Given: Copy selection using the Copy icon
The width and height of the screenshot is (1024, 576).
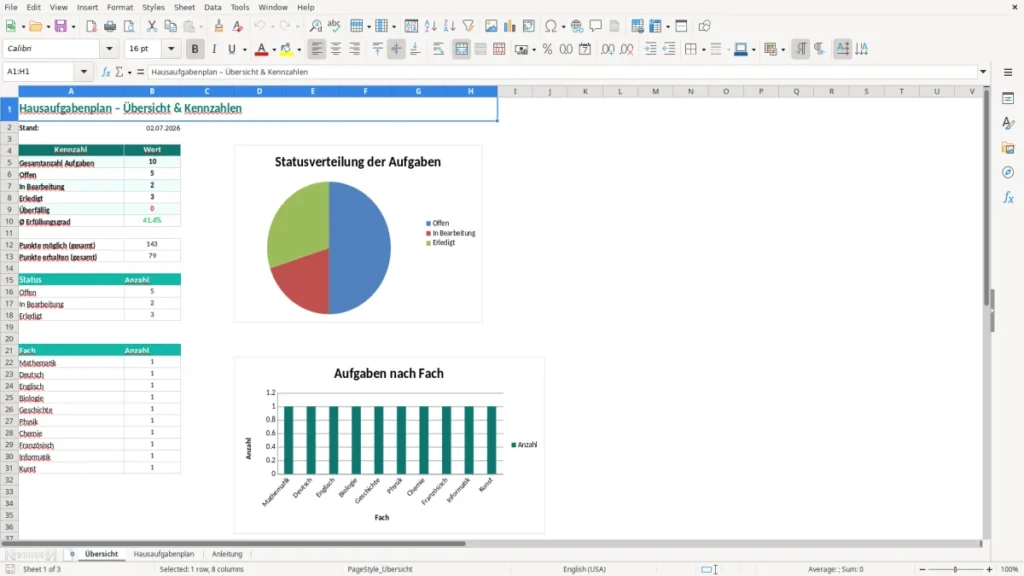Looking at the screenshot, I should pyautogui.click(x=170, y=26).
